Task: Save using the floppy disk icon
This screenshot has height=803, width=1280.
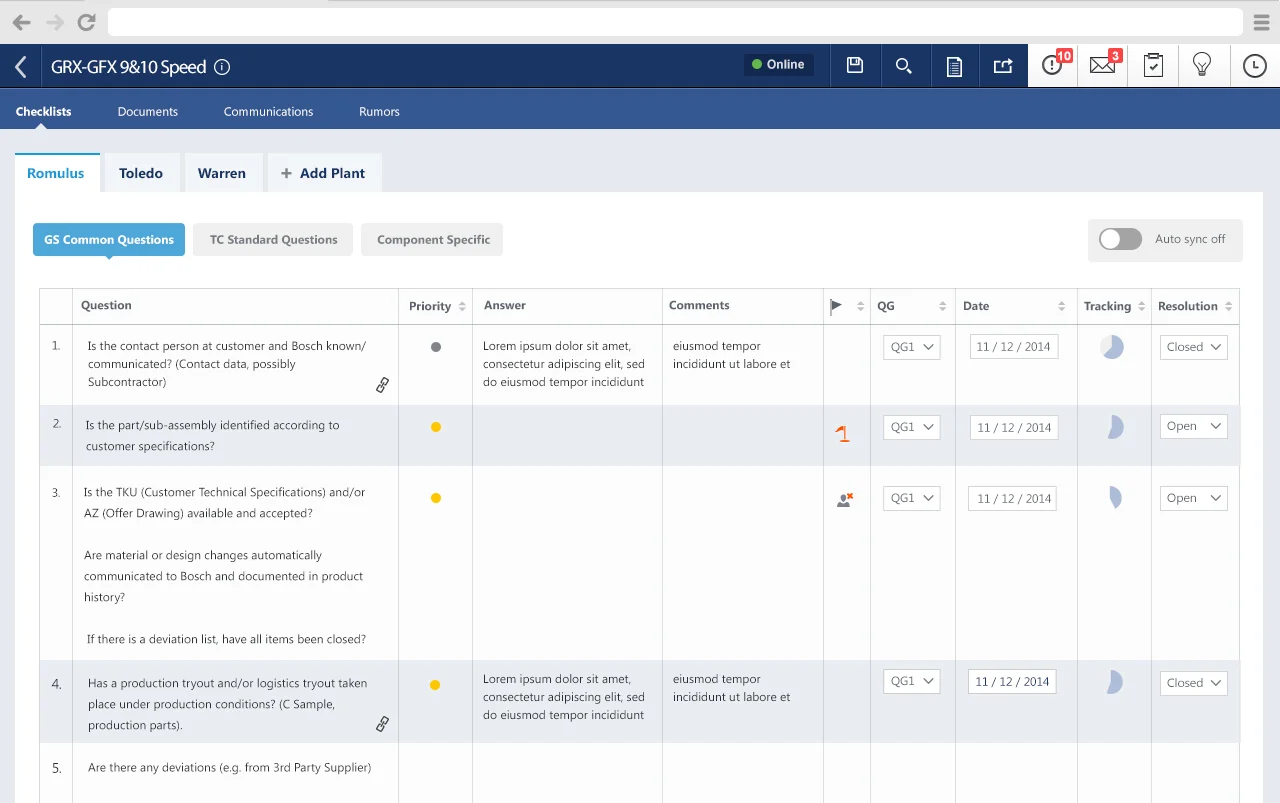Action: [855, 65]
